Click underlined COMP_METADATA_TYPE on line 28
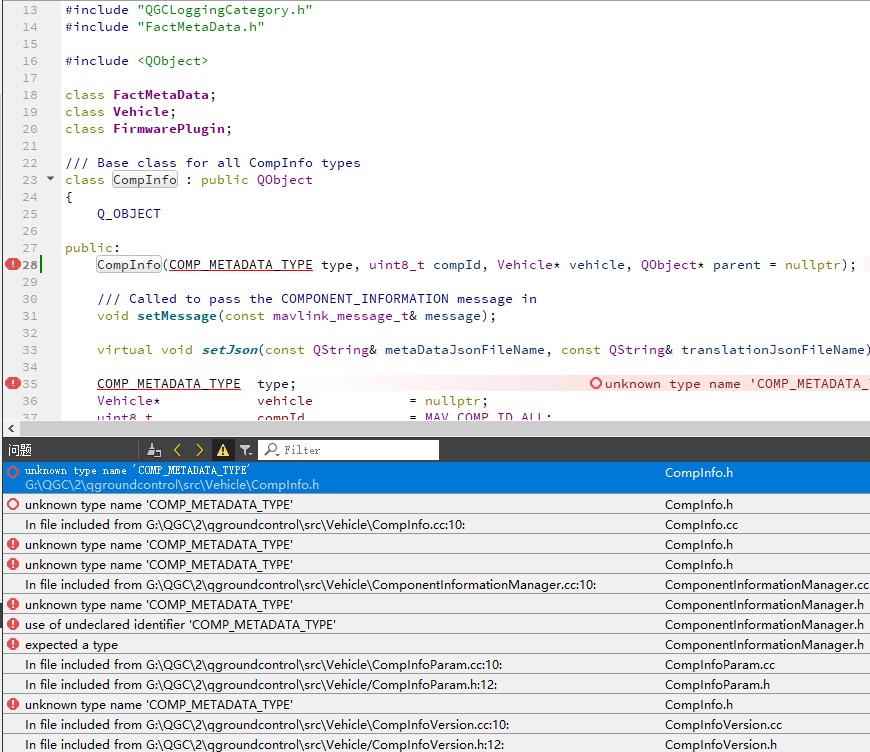 [240, 265]
